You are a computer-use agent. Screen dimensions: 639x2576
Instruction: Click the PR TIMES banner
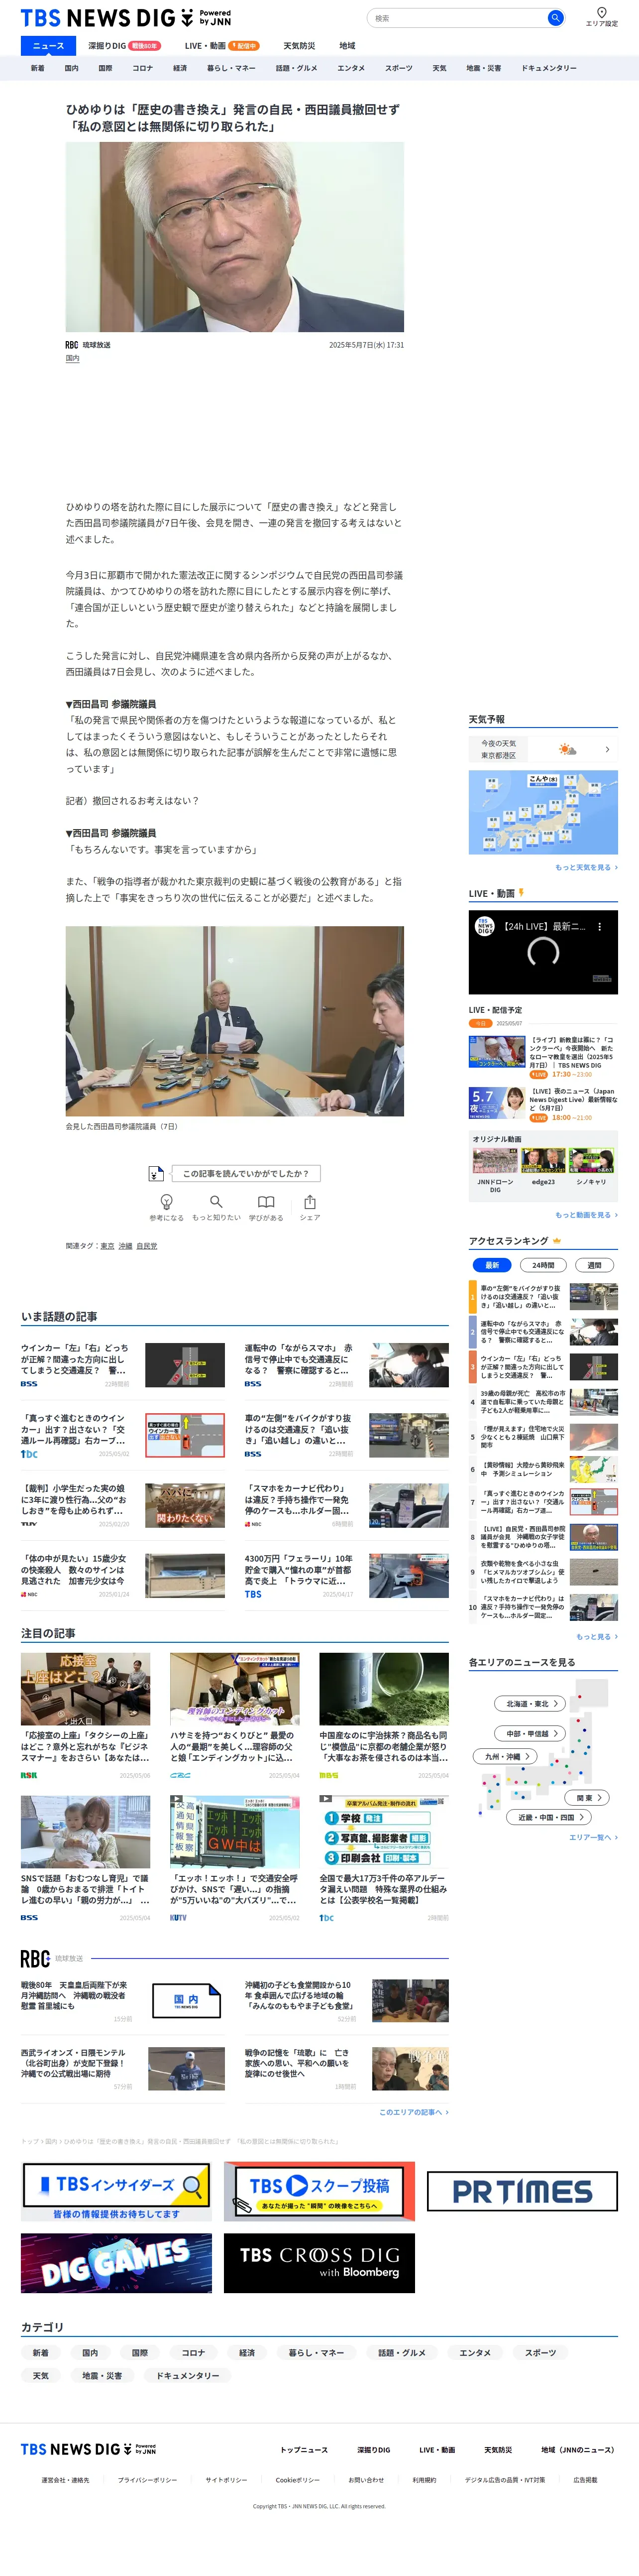pyautogui.click(x=522, y=2192)
